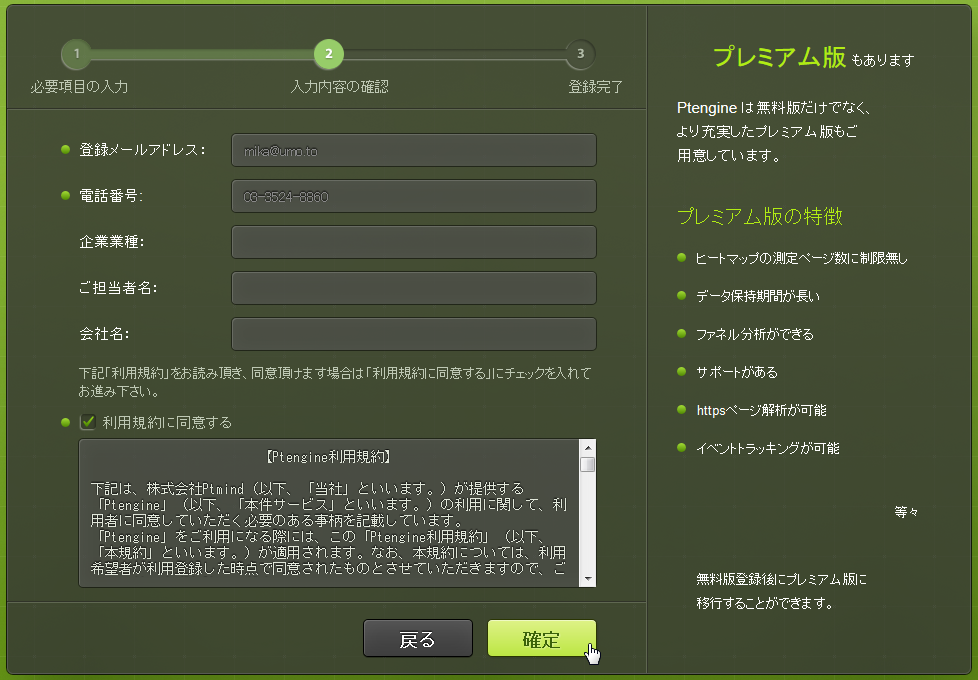Click the terms box scroll-up arrow
This screenshot has height=680, width=978.
coord(588,447)
